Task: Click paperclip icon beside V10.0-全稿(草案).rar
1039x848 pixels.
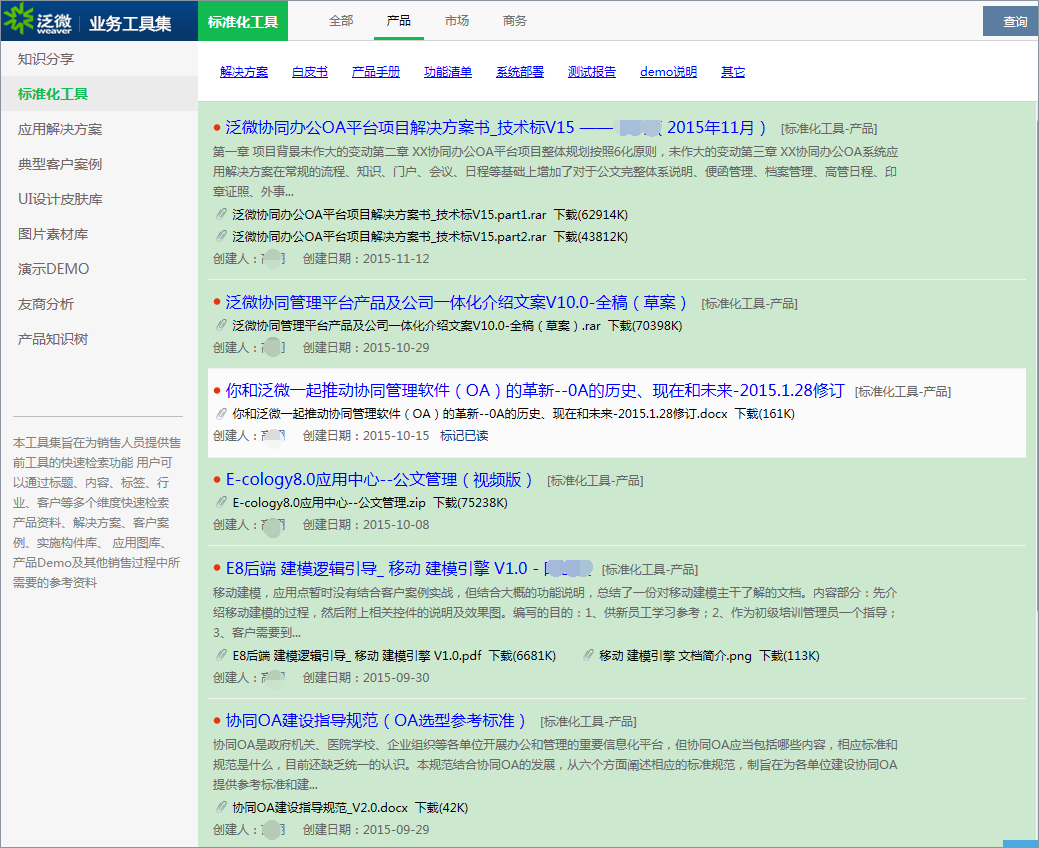Action: pos(221,325)
